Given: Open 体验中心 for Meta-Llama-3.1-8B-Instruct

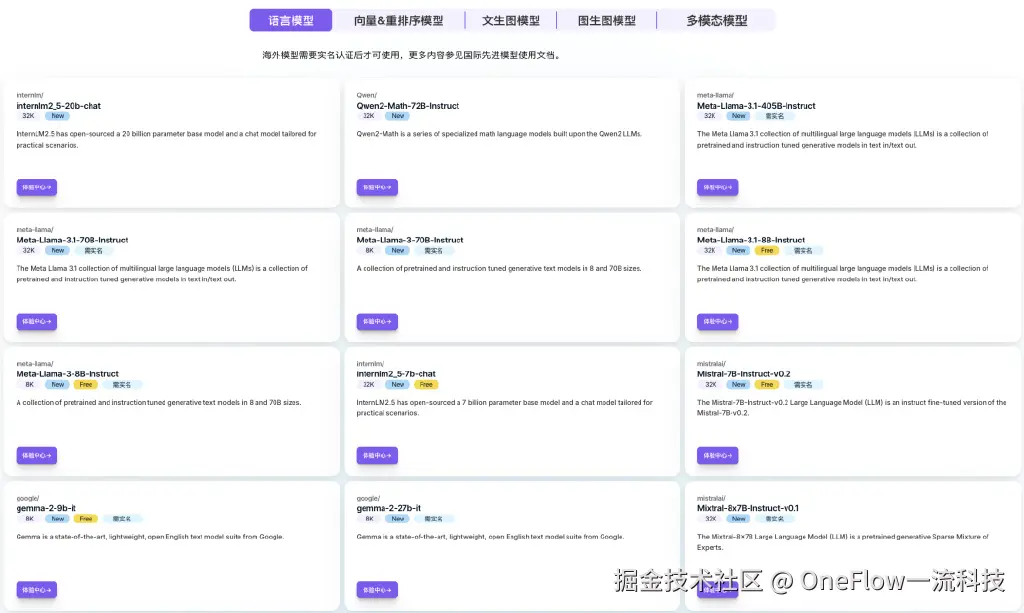Looking at the screenshot, I should [x=717, y=321].
